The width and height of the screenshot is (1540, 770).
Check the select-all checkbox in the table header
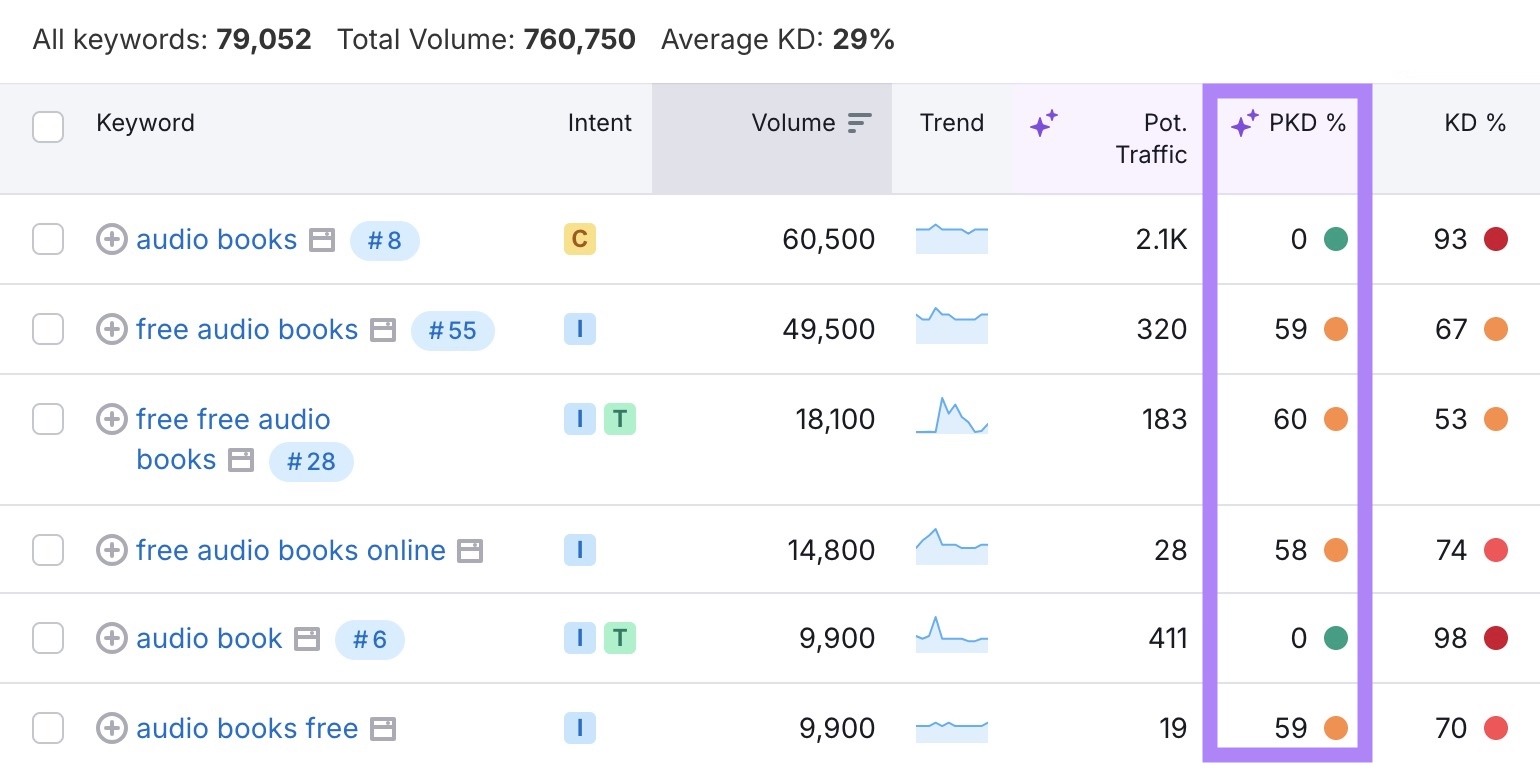pyautogui.click(x=47, y=127)
